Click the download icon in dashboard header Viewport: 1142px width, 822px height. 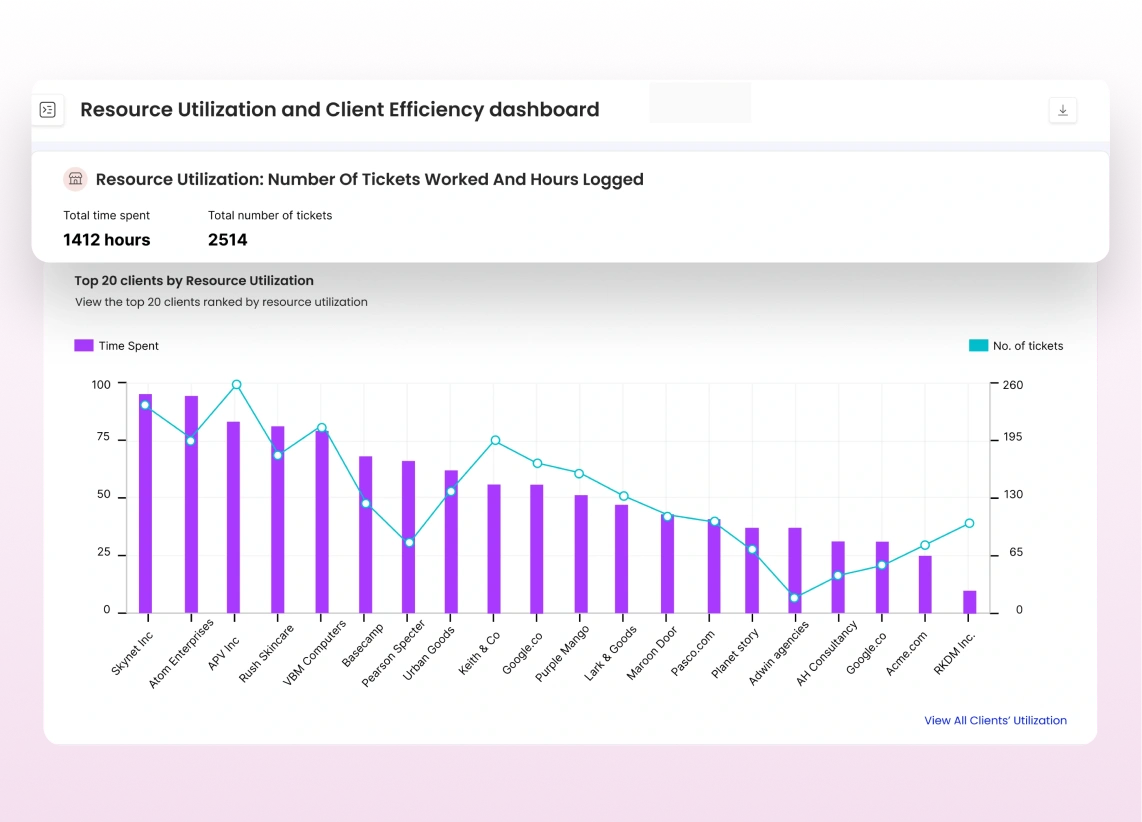point(1063,111)
